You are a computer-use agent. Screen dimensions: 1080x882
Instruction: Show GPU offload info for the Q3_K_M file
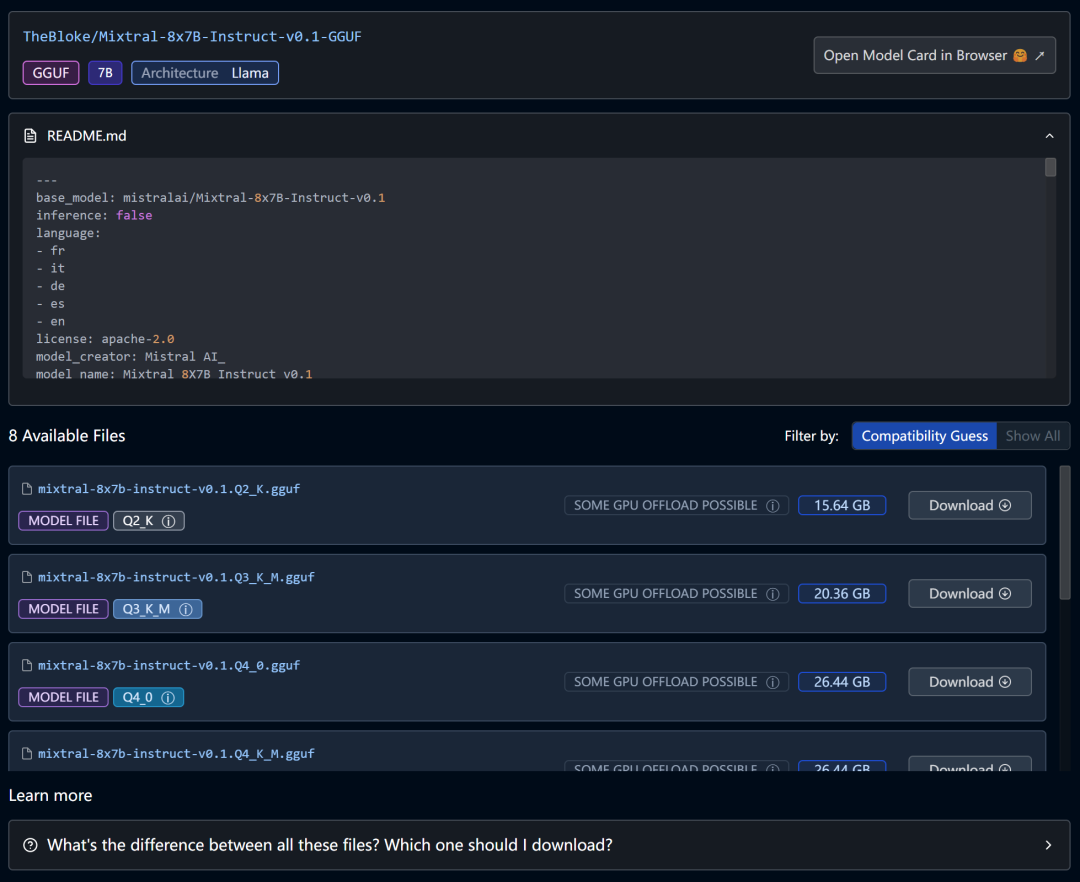coord(773,594)
